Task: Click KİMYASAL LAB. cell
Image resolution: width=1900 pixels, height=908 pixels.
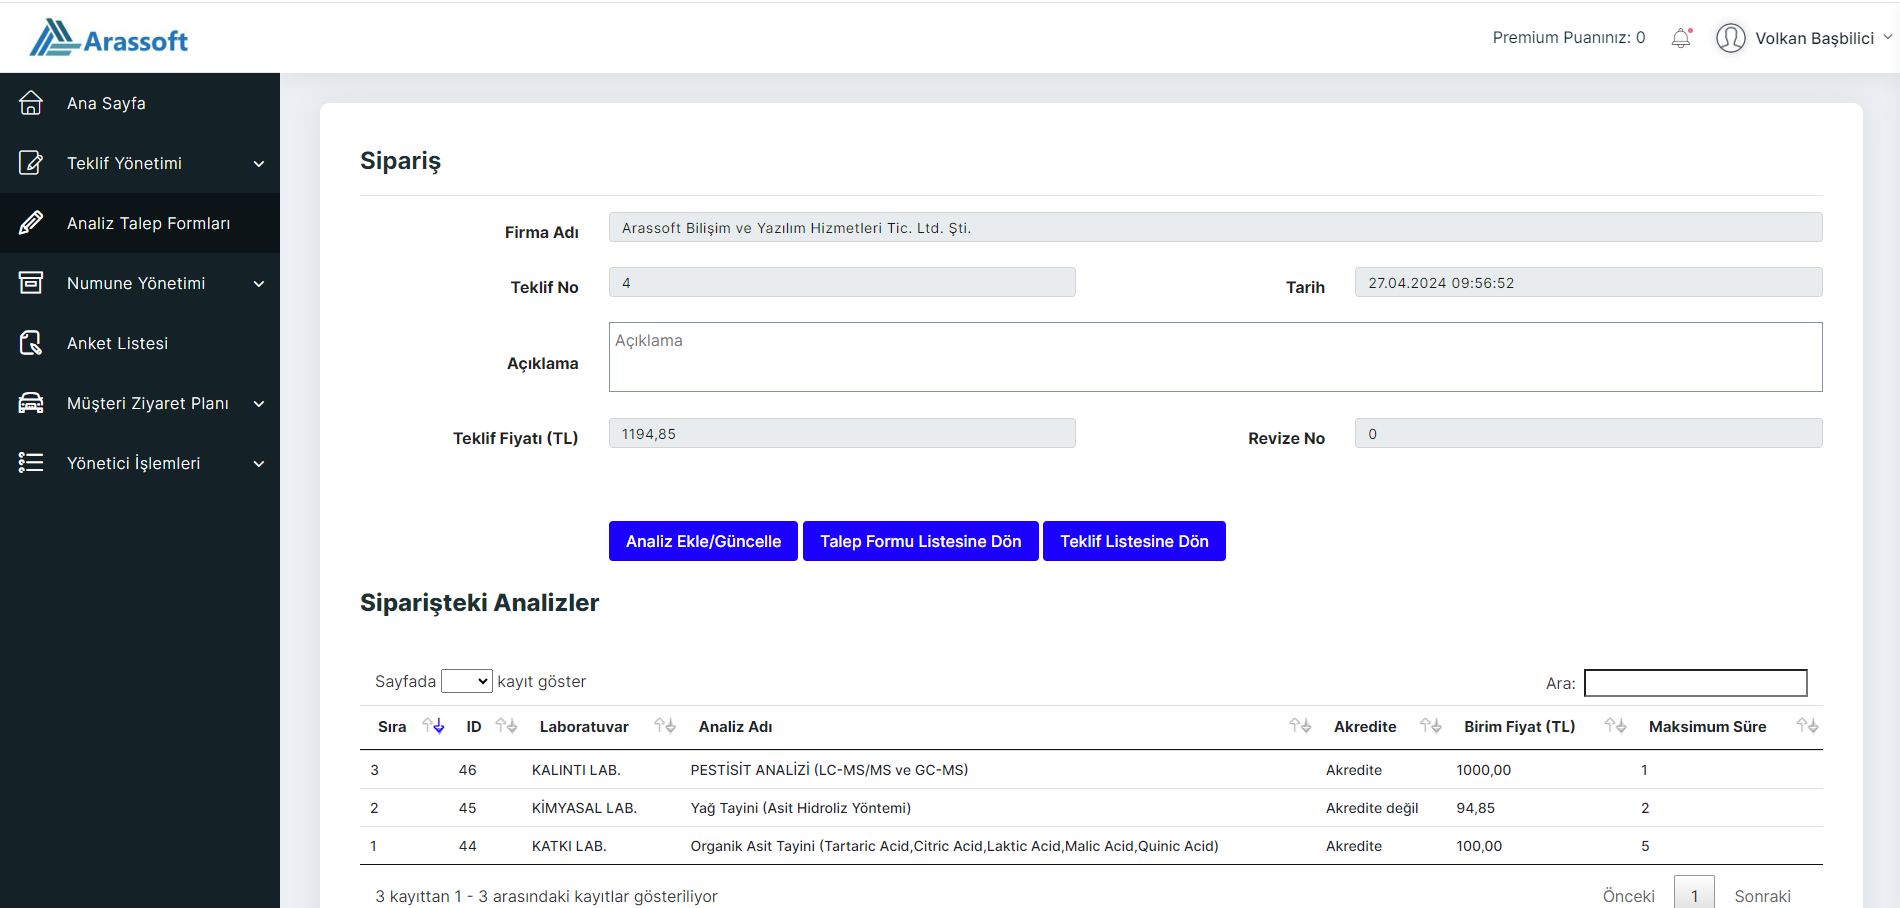Action: (584, 808)
